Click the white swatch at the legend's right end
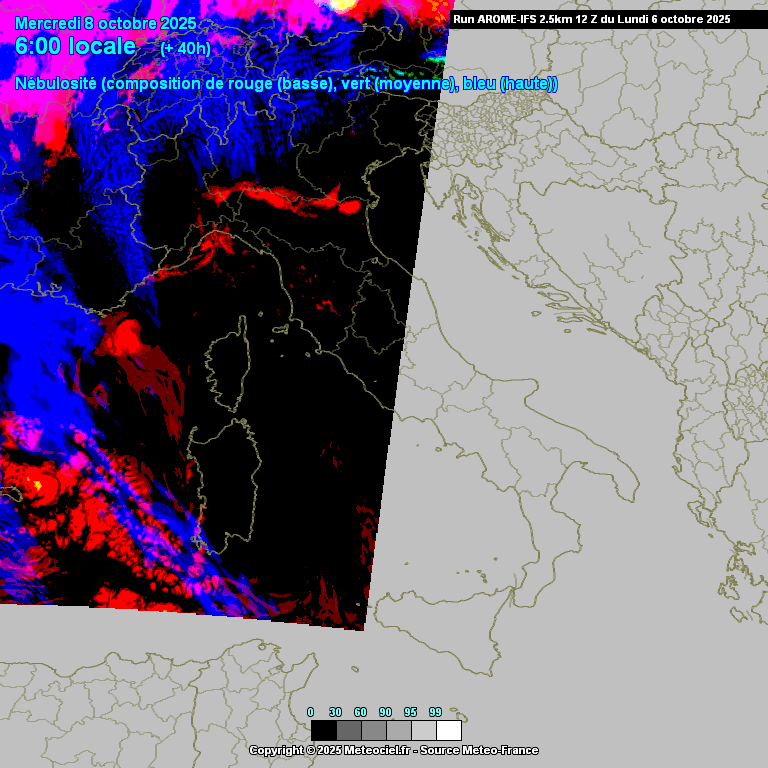 click(449, 730)
